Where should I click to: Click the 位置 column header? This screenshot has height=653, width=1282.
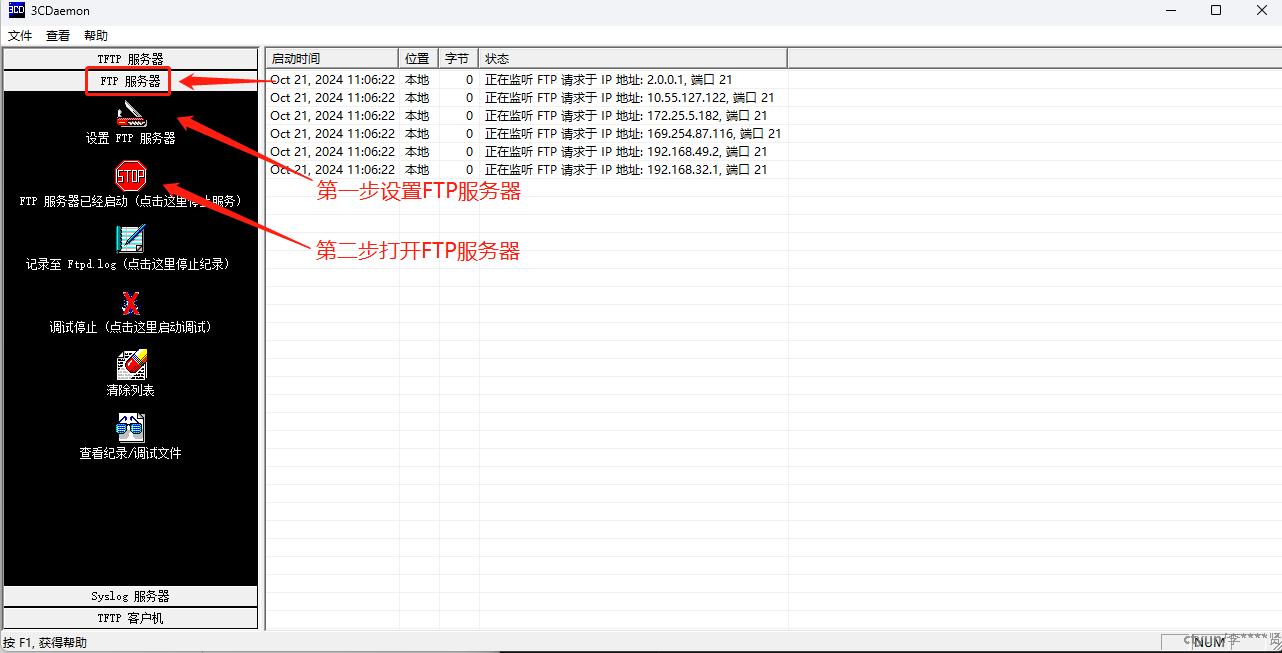(x=420, y=59)
